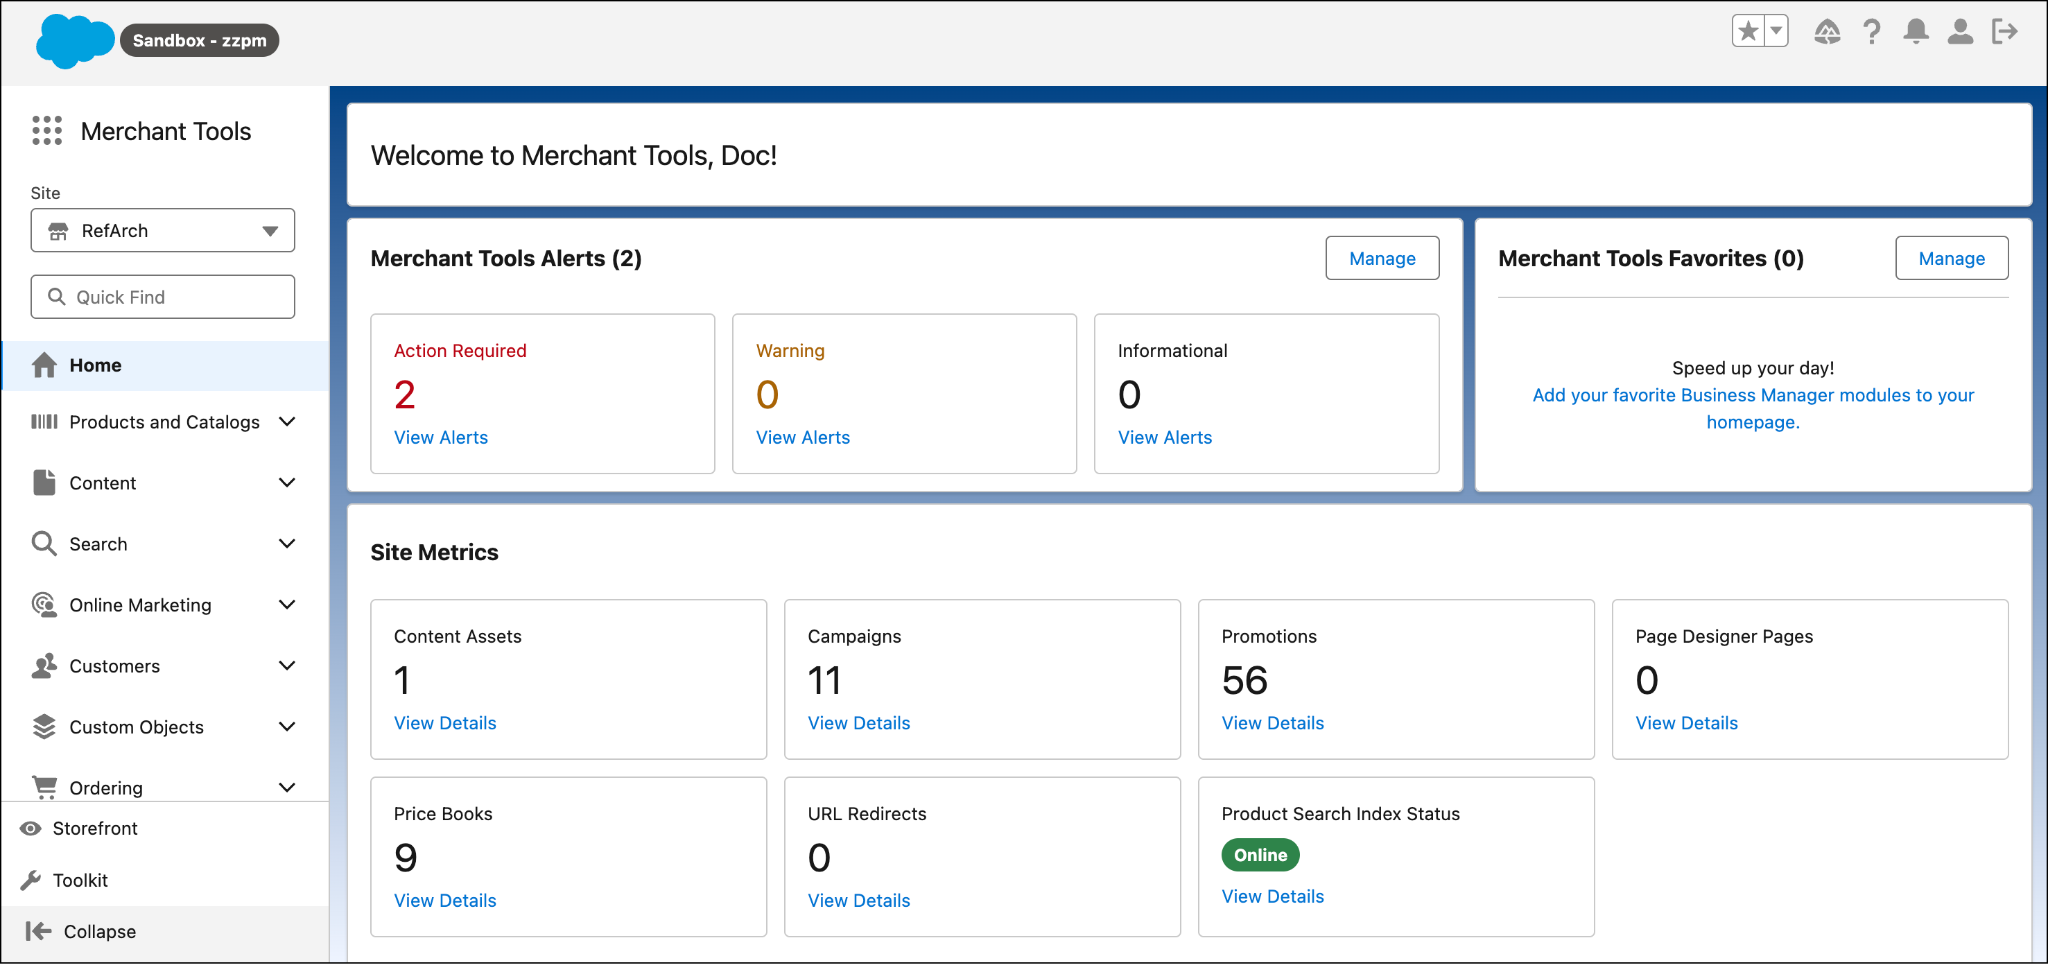
Task: Click inside the Quick Find search field
Action: 162,296
